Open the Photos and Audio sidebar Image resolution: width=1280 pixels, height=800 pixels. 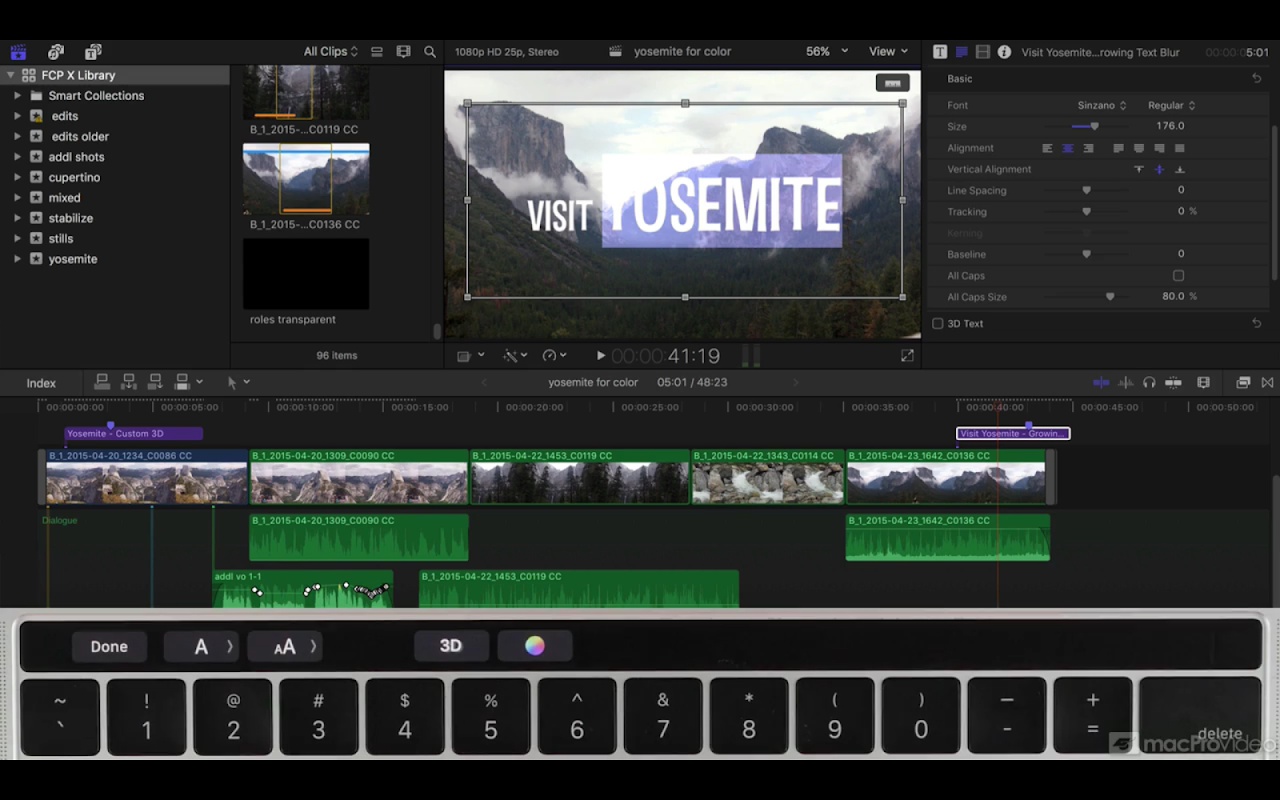click(x=56, y=52)
